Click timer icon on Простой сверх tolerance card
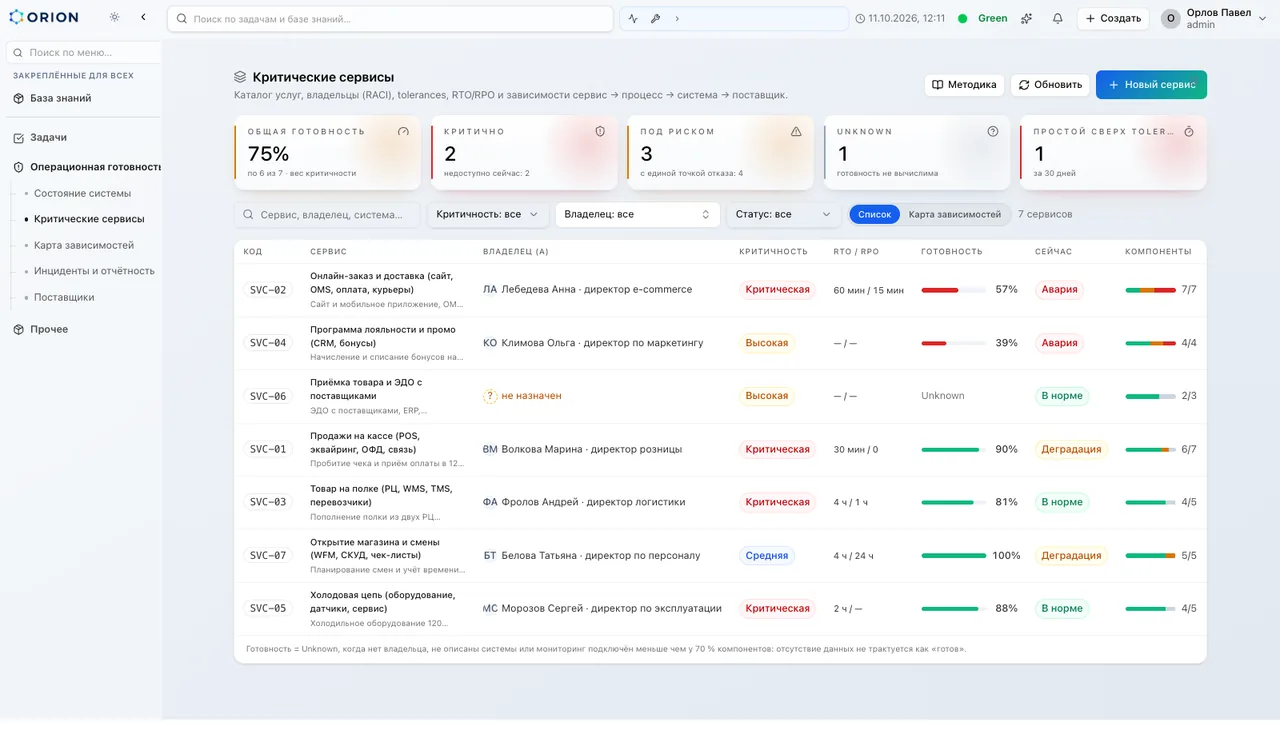1280x738 pixels. click(x=1189, y=131)
